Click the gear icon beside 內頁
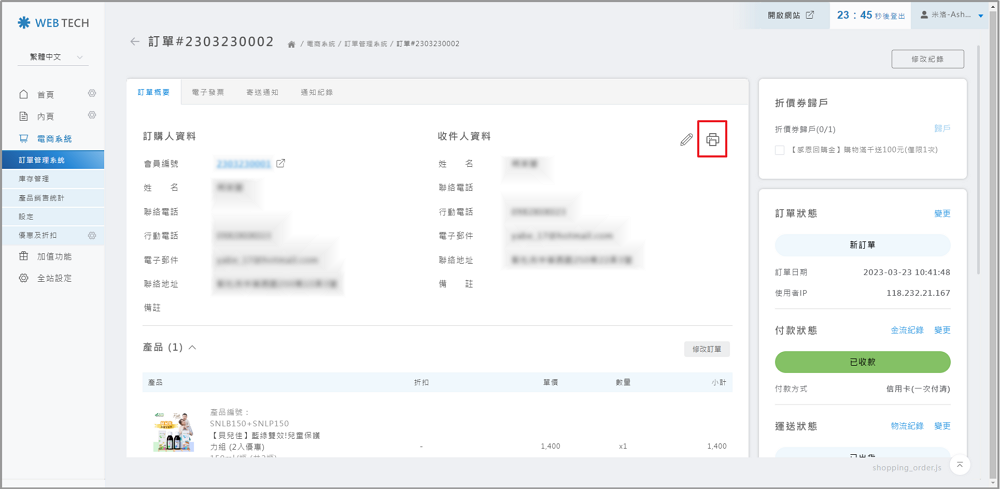1000x489 pixels. click(x=92, y=116)
